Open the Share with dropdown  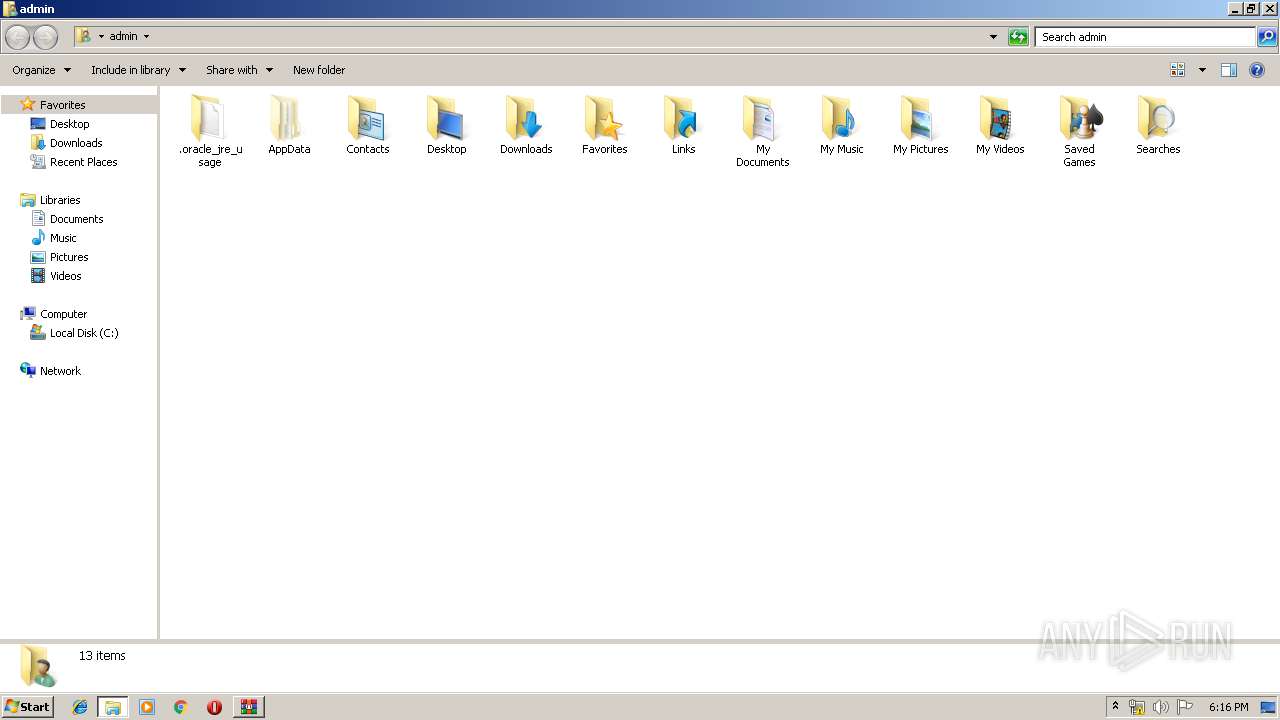[240, 70]
